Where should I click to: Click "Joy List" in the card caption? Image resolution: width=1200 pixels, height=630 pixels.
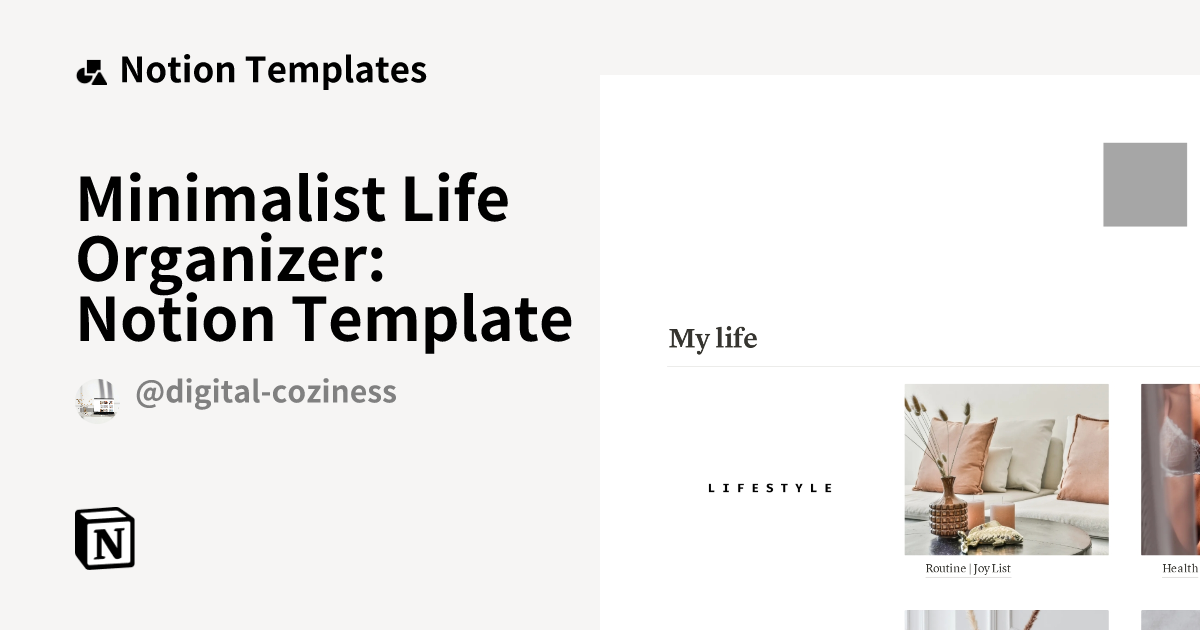tap(992, 569)
